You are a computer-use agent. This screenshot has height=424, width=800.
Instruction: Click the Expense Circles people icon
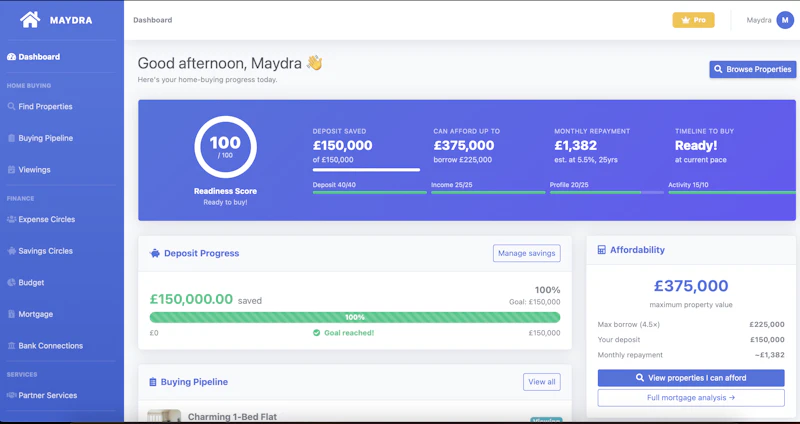tap(11, 219)
